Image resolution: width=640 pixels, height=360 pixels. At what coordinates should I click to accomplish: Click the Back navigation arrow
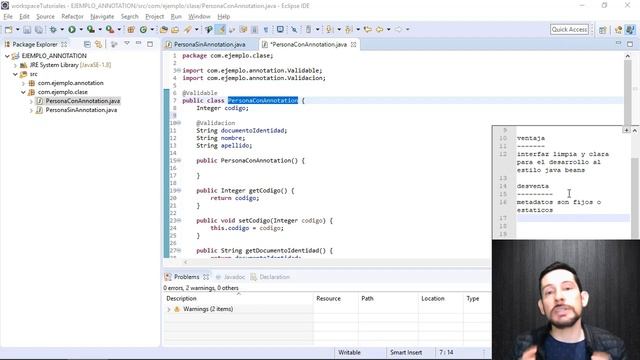pyautogui.click(x=380, y=29)
